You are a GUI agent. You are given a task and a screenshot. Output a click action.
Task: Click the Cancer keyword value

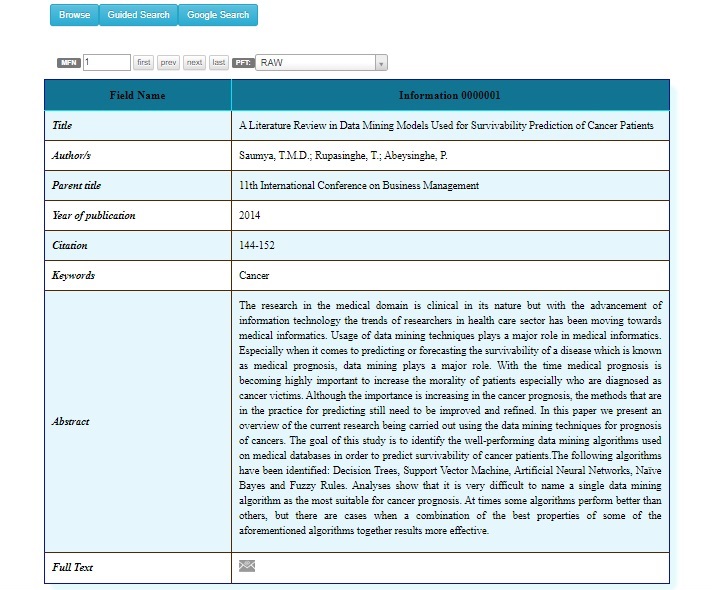[254, 275]
